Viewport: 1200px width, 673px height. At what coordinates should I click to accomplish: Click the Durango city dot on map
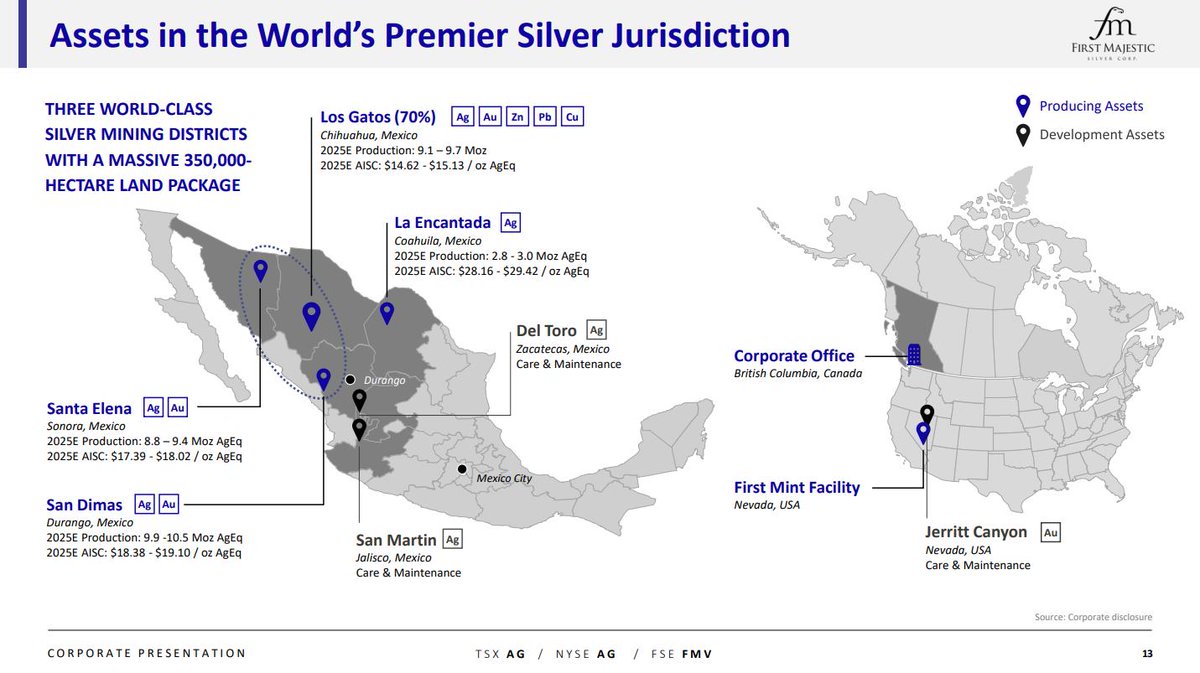350,380
